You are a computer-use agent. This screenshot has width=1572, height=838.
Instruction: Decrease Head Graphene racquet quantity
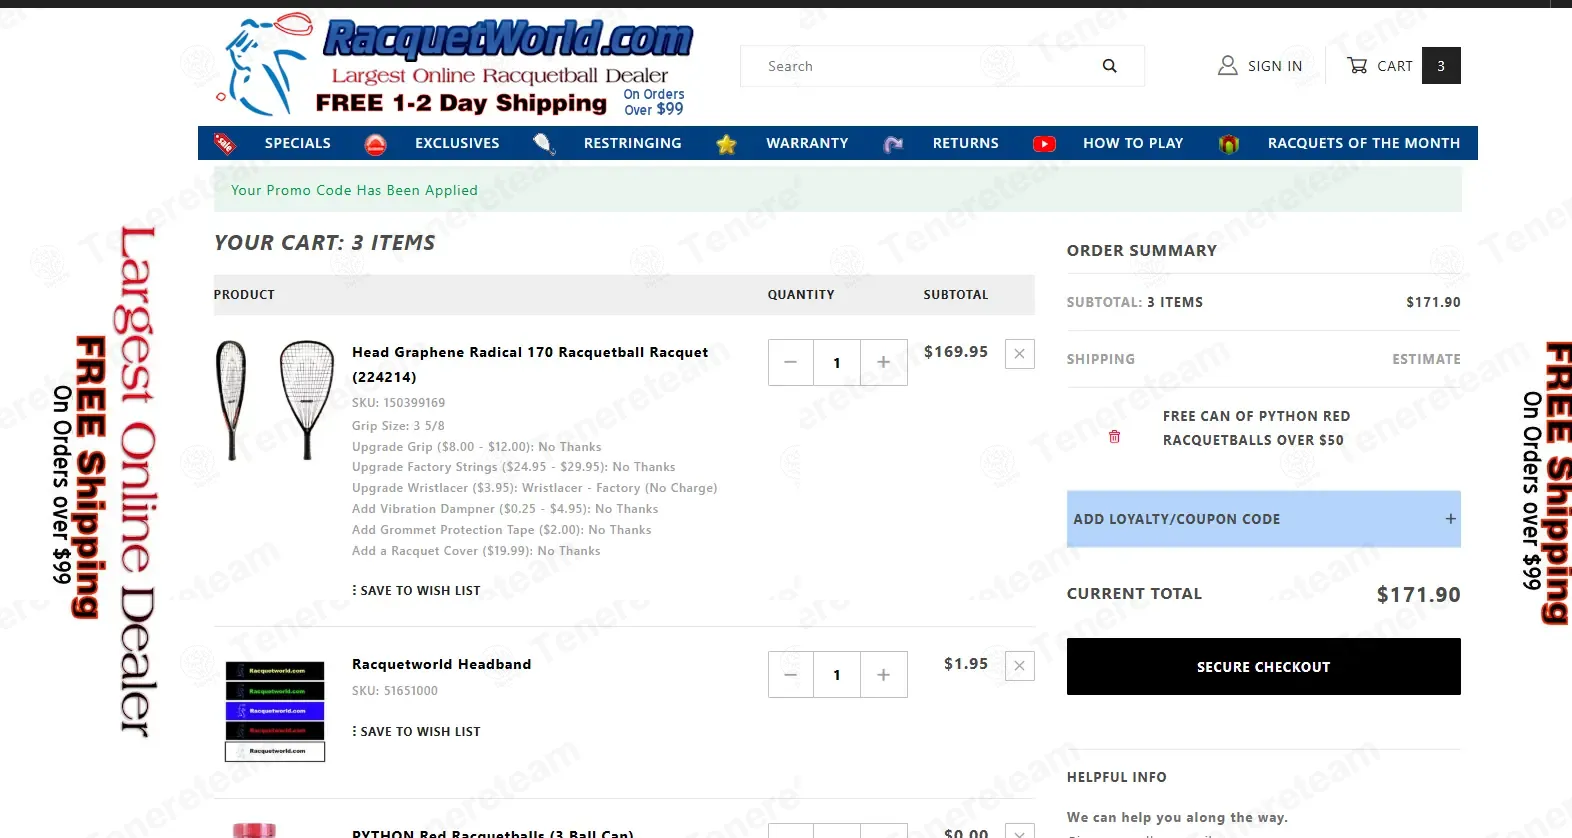[791, 362]
